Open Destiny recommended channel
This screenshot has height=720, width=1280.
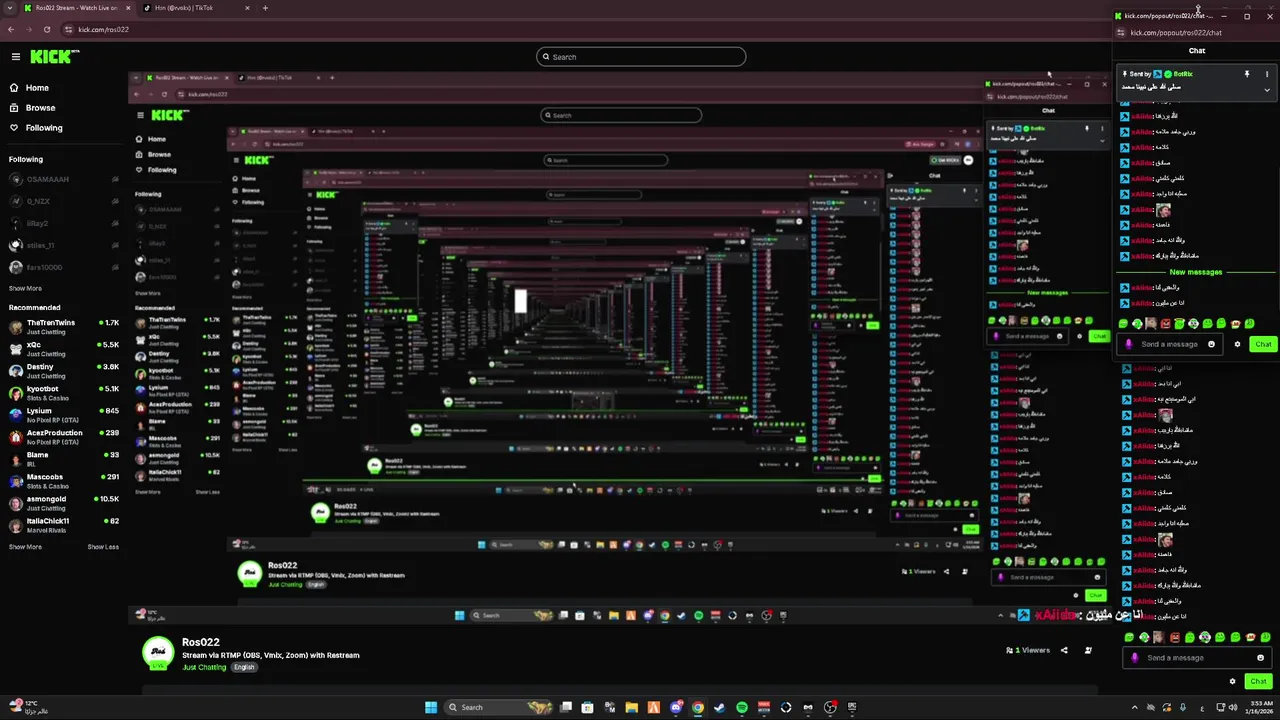pos(64,371)
